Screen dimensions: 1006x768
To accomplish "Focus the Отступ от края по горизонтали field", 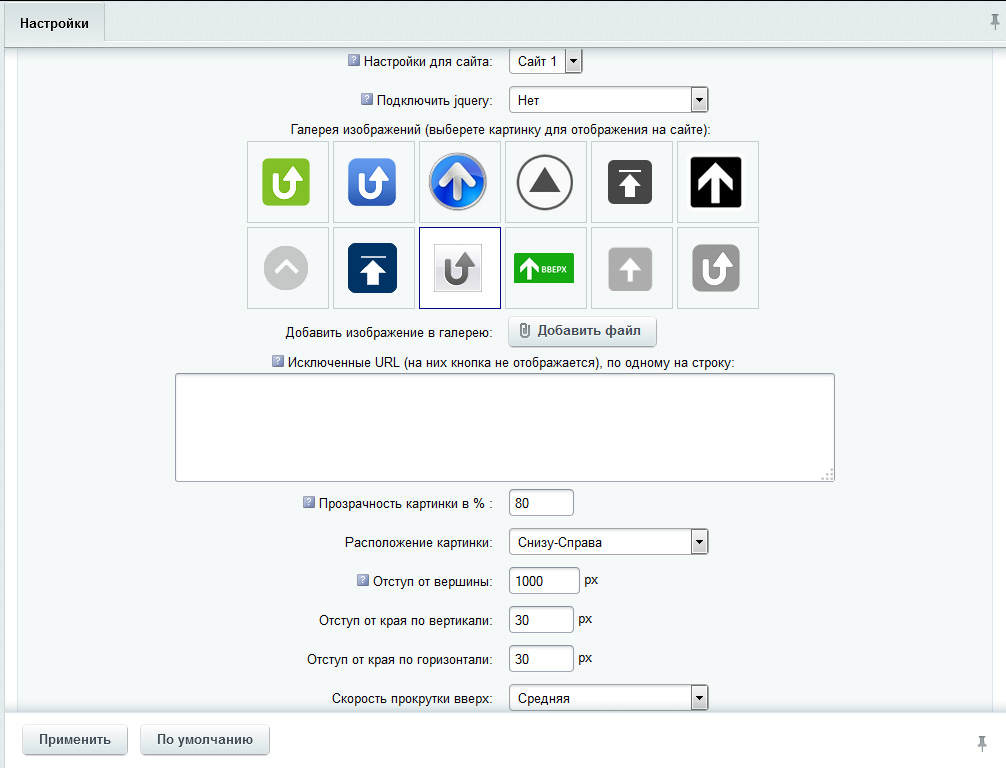I will [x=541, y=659].
